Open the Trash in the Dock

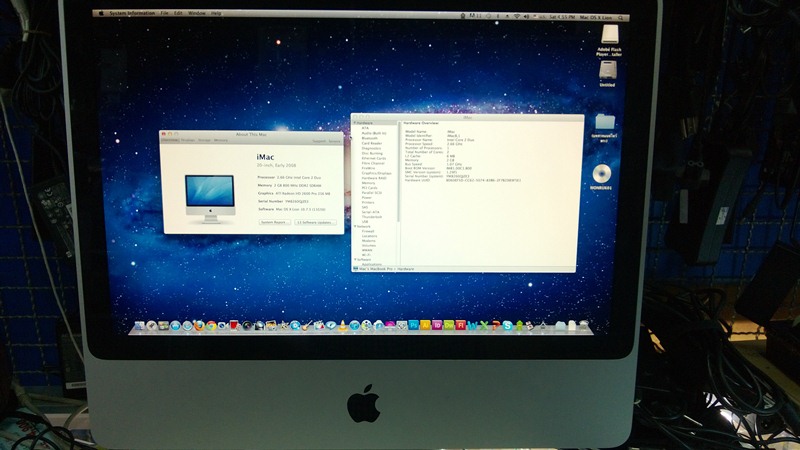[x=584, y=325]
